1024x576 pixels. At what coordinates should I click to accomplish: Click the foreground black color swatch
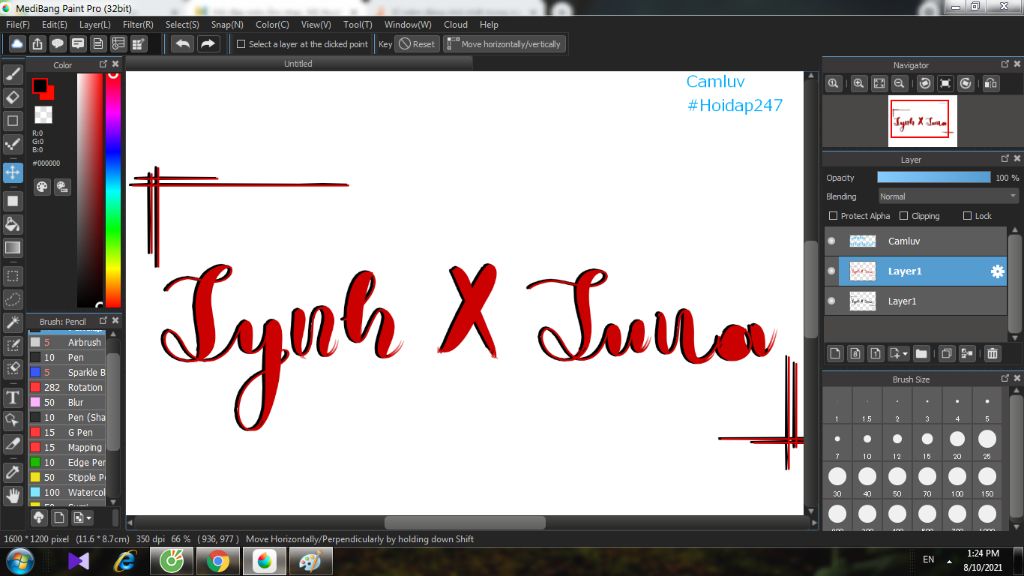(39, 86)
